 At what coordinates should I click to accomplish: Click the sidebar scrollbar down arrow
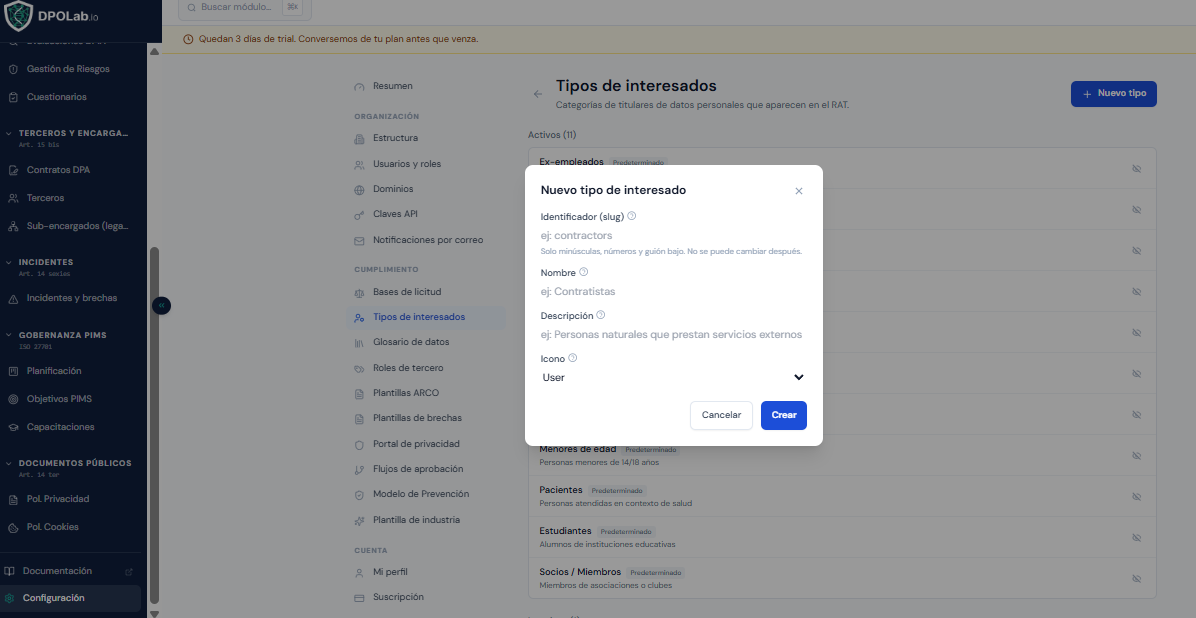(155, 613)
